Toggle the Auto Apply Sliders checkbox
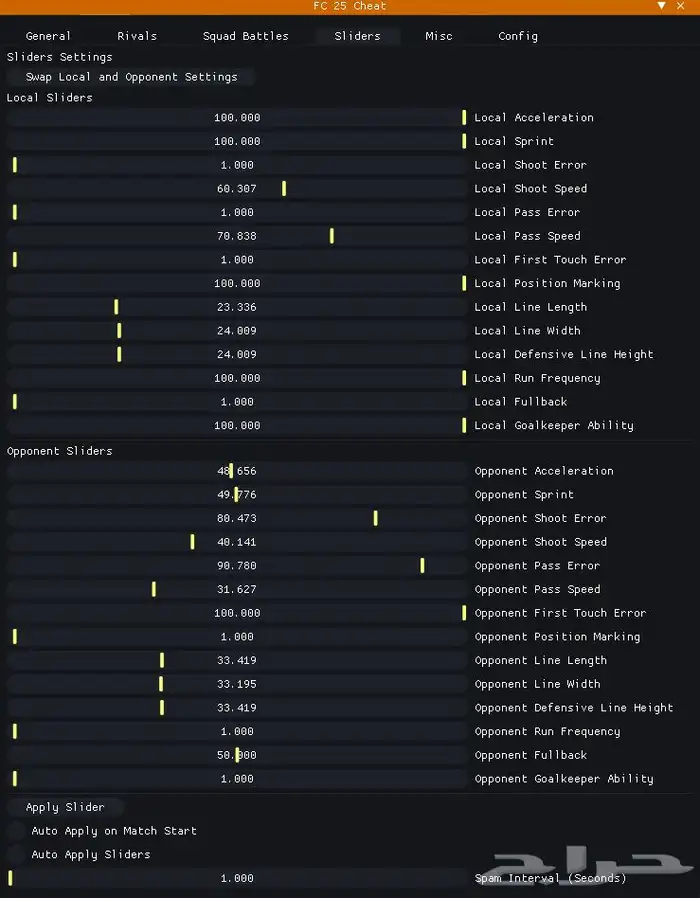This screenshot has width=700, height=898. (16, 855)
